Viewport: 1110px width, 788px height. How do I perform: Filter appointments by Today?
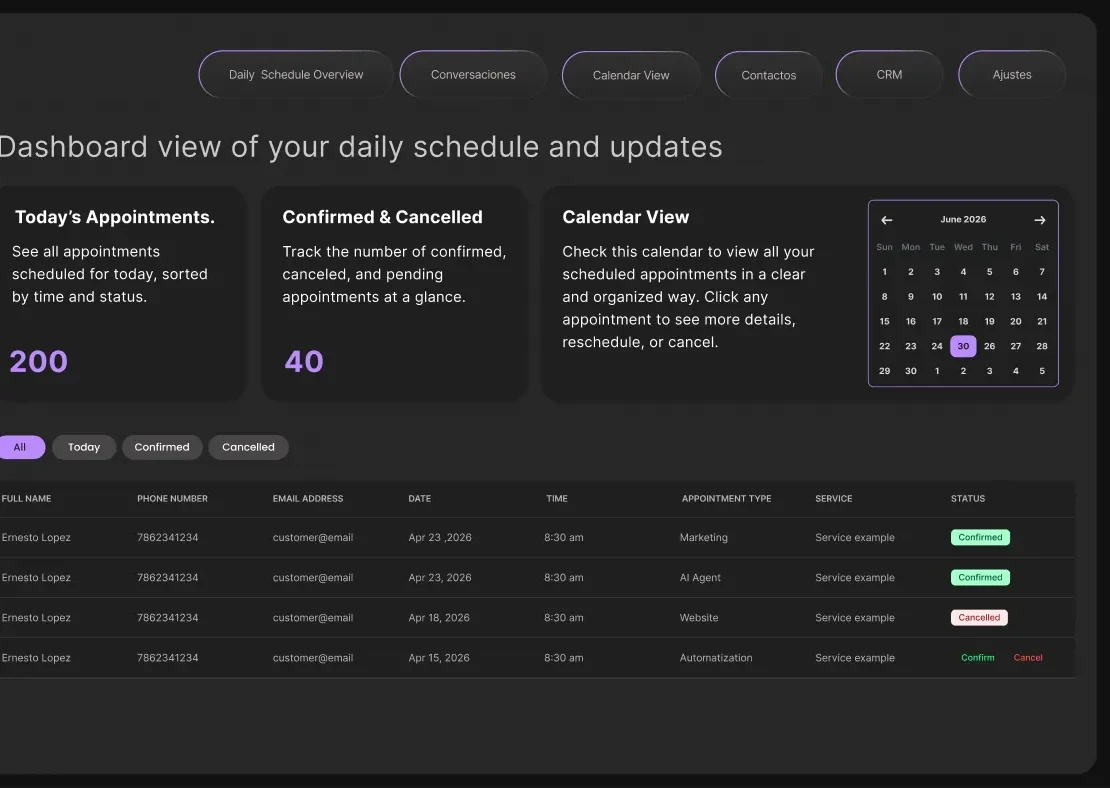[84, 447]
